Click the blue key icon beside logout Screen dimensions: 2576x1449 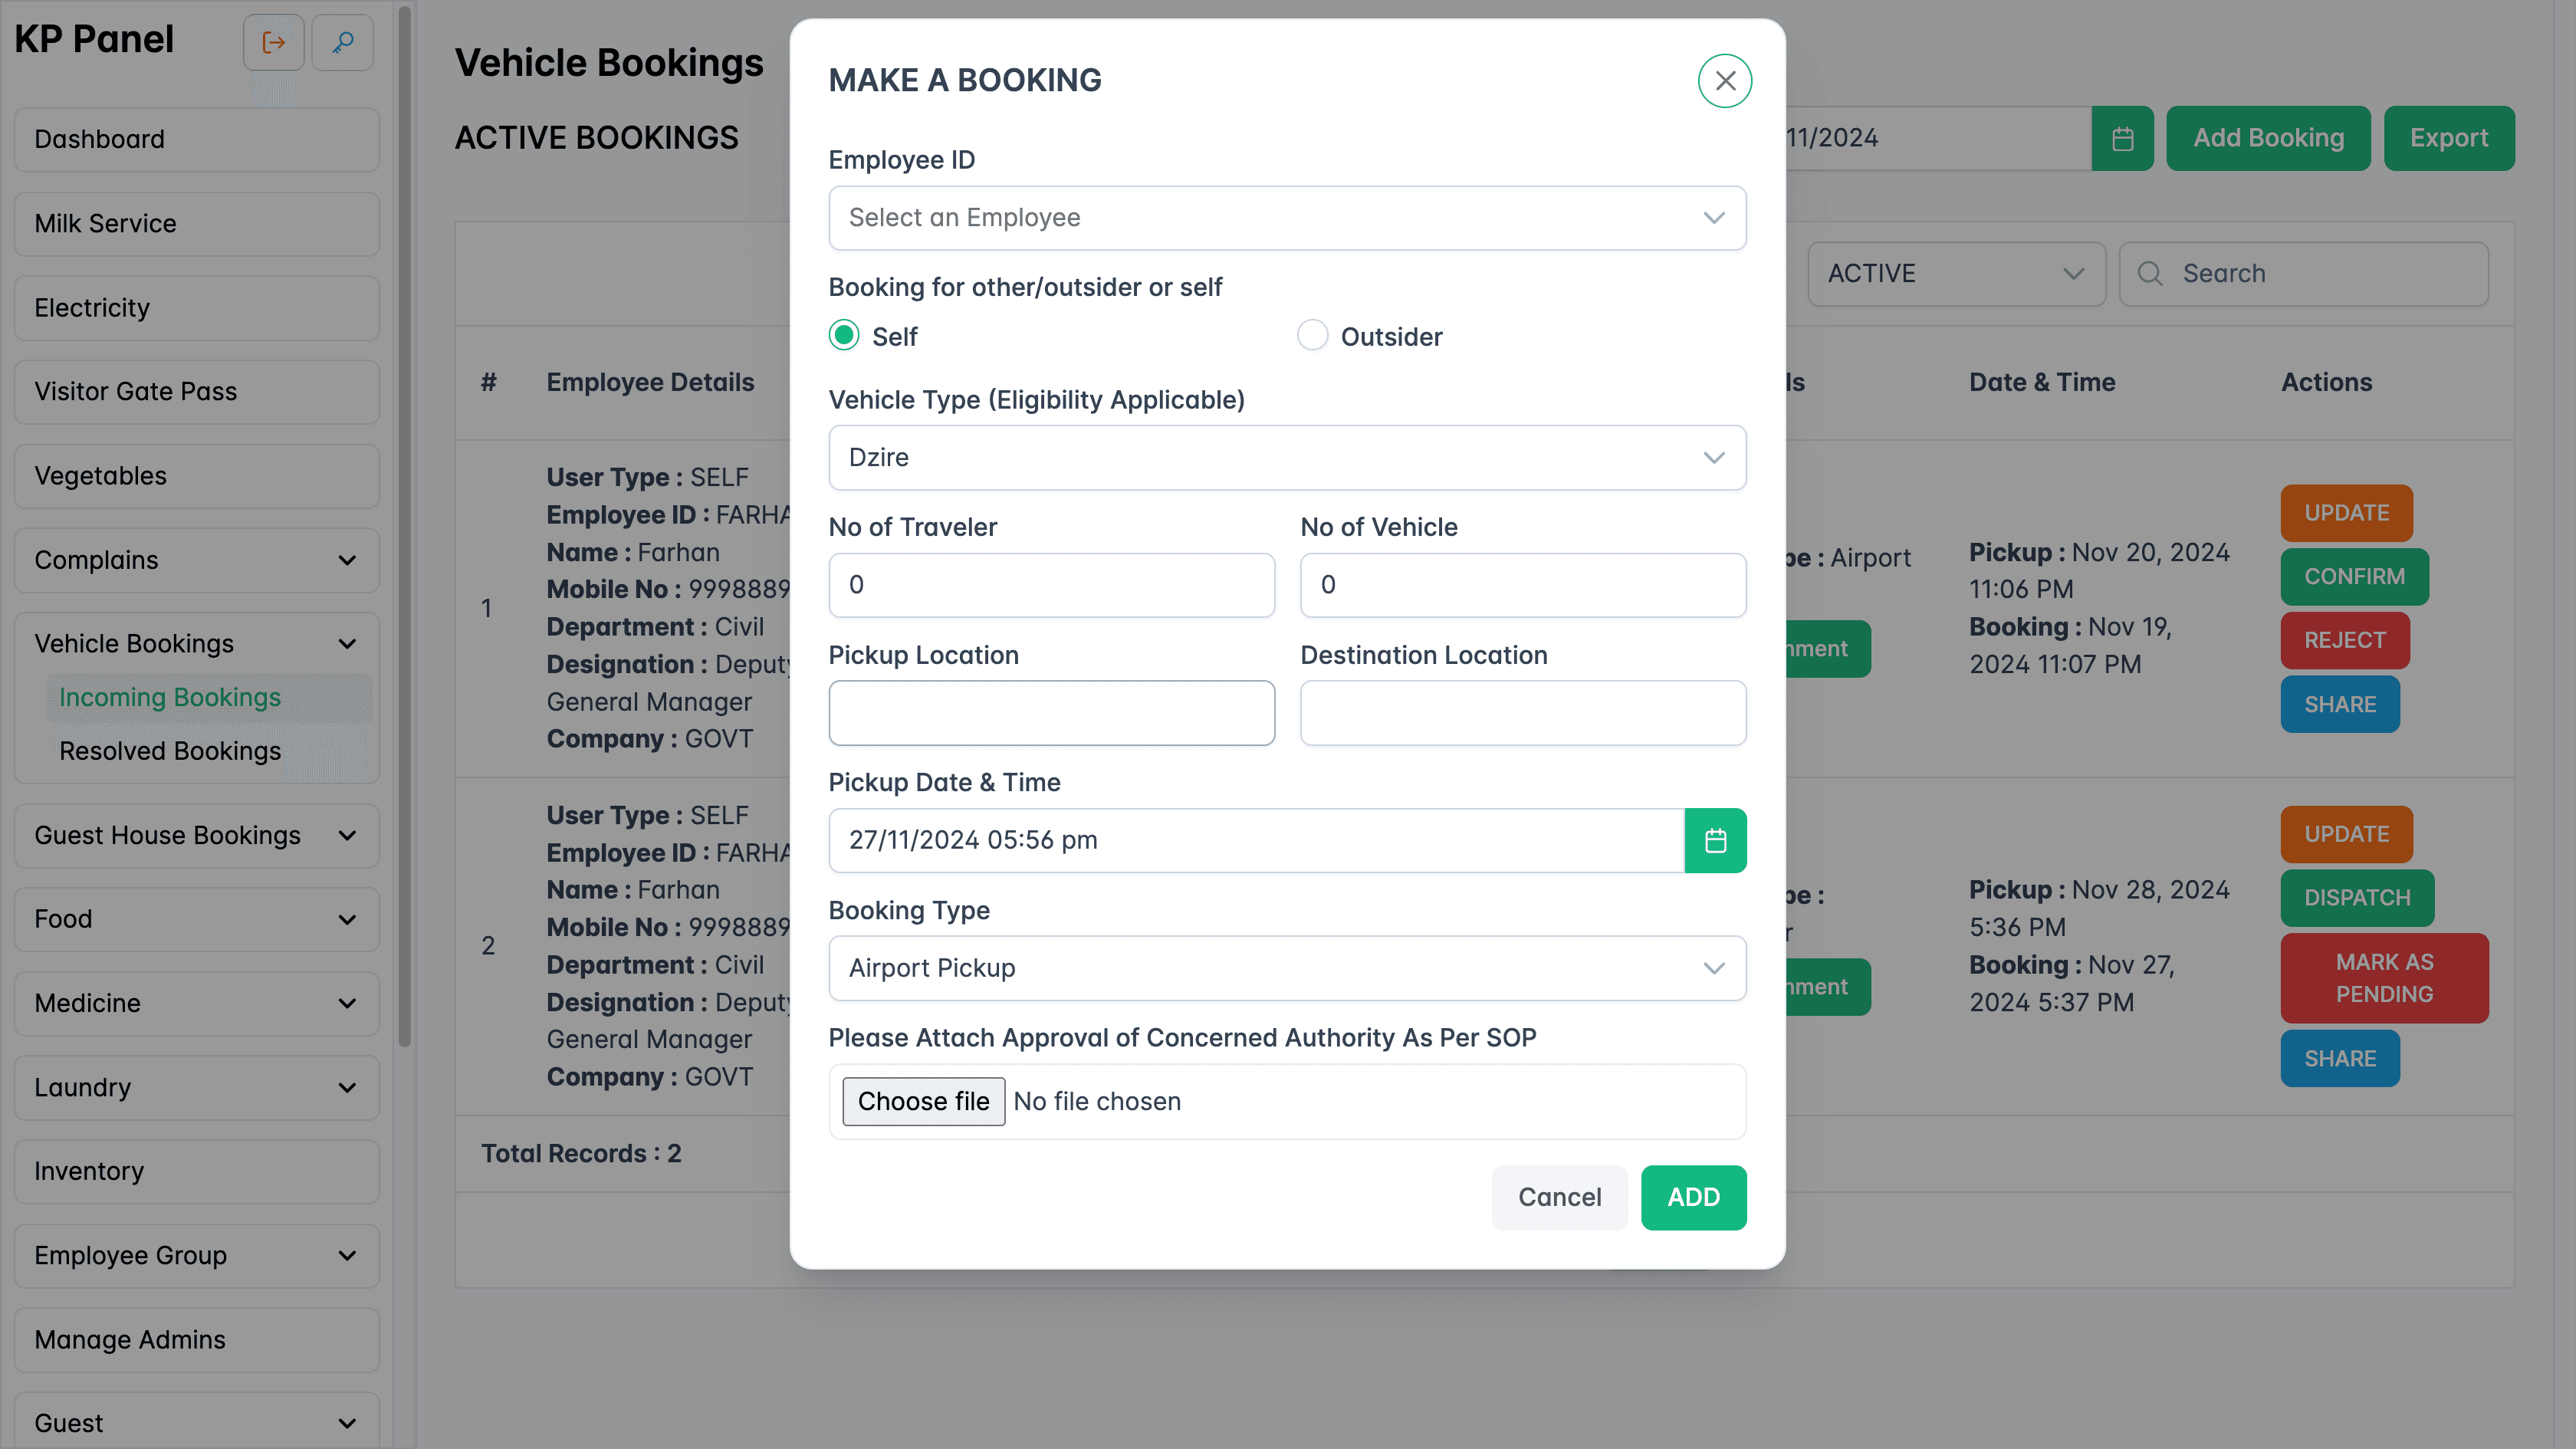click(x=342, y=41)
